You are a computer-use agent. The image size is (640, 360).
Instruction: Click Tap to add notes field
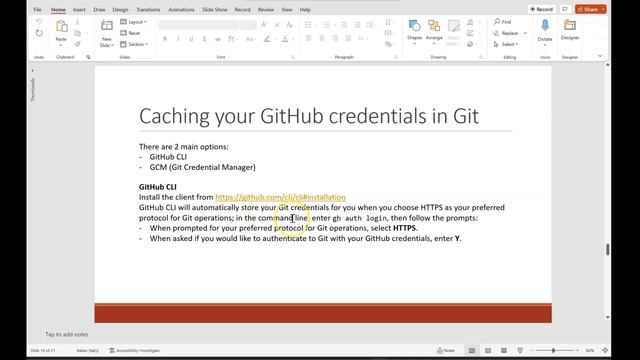click(x=67, y=334)
